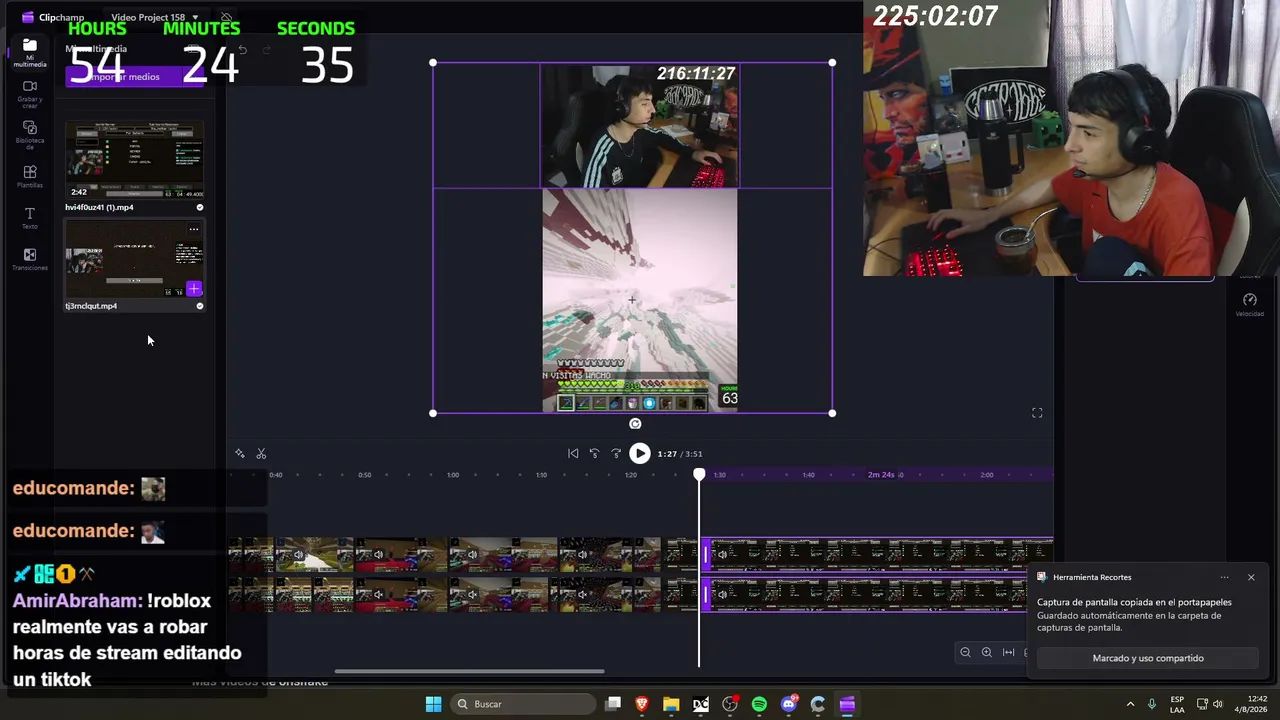Click the microphone tray icon
Screen dimensions: 1280x720
(x=1153, y=704)
